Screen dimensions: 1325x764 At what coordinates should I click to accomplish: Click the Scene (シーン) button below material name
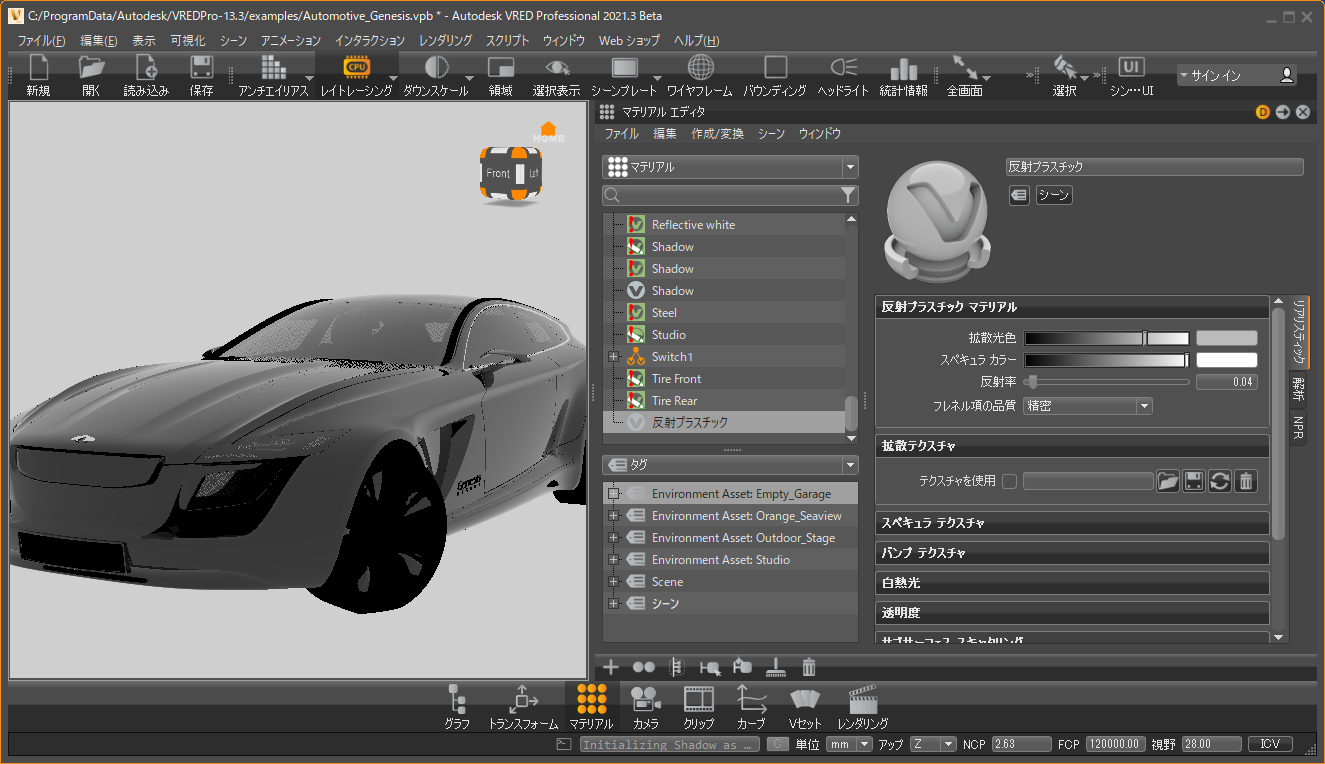click(x=1053, y=196)
